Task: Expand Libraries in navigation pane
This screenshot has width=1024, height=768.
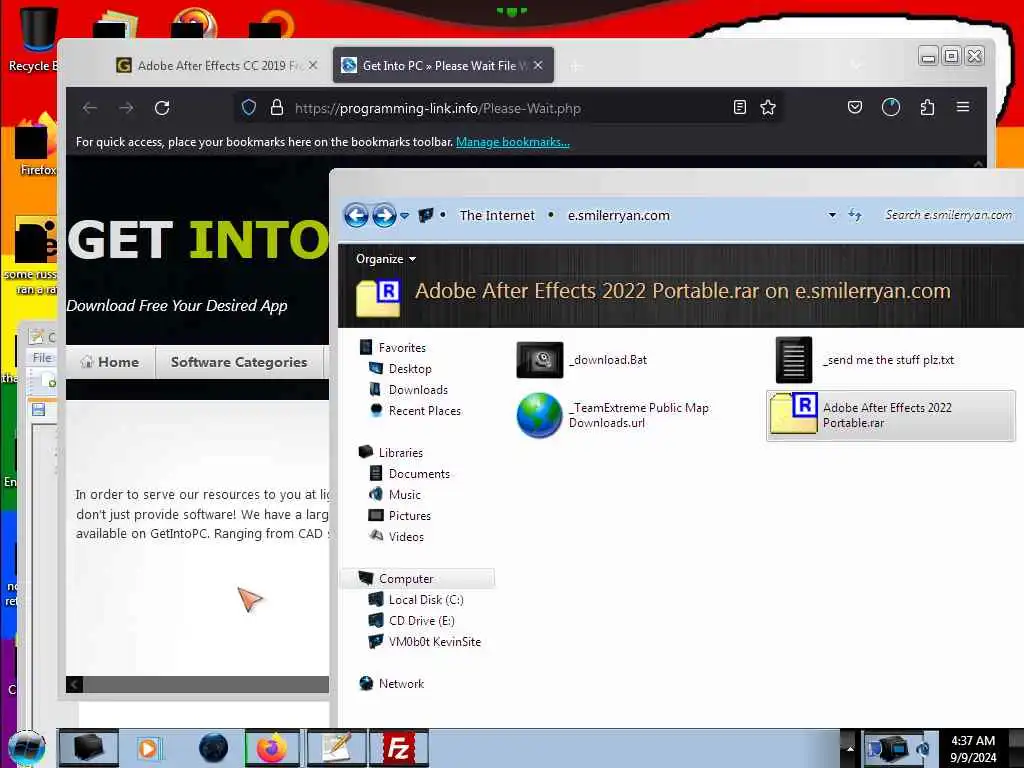Action: (x=391, y=453)
